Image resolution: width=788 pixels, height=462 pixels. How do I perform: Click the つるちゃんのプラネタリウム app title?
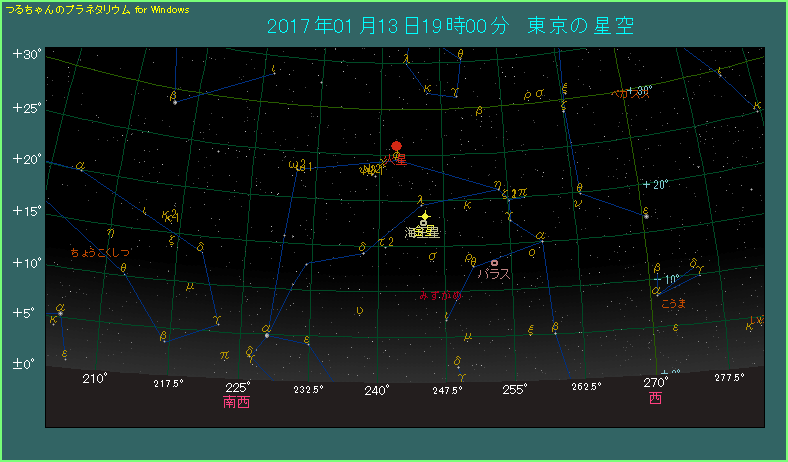pyautogui.click(x=98, y=9)
